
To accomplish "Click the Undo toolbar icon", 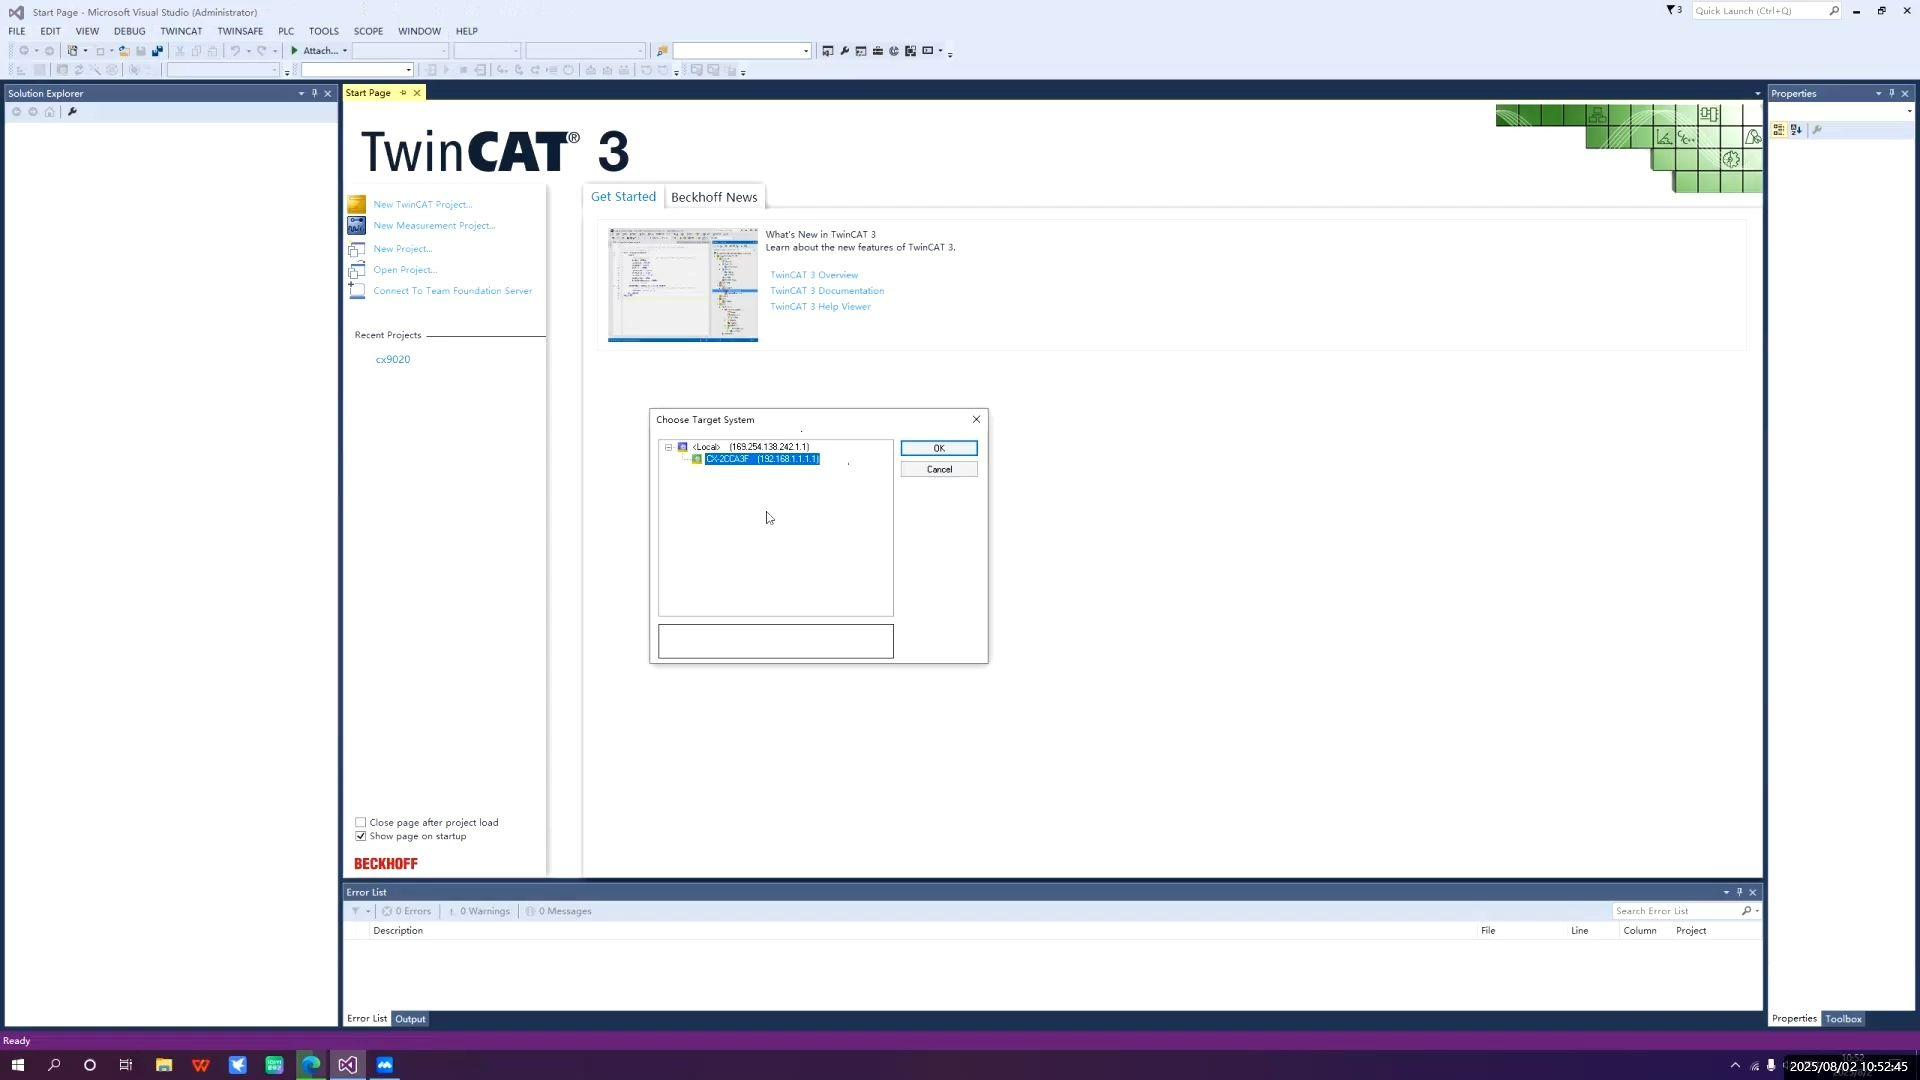I will [x=236, y=50].
